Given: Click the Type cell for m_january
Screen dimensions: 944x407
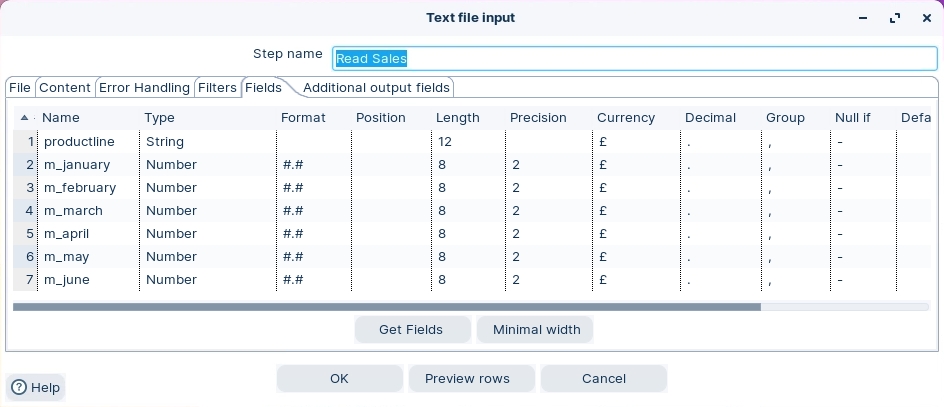Looking at the screenshot, I should (208, 165).
